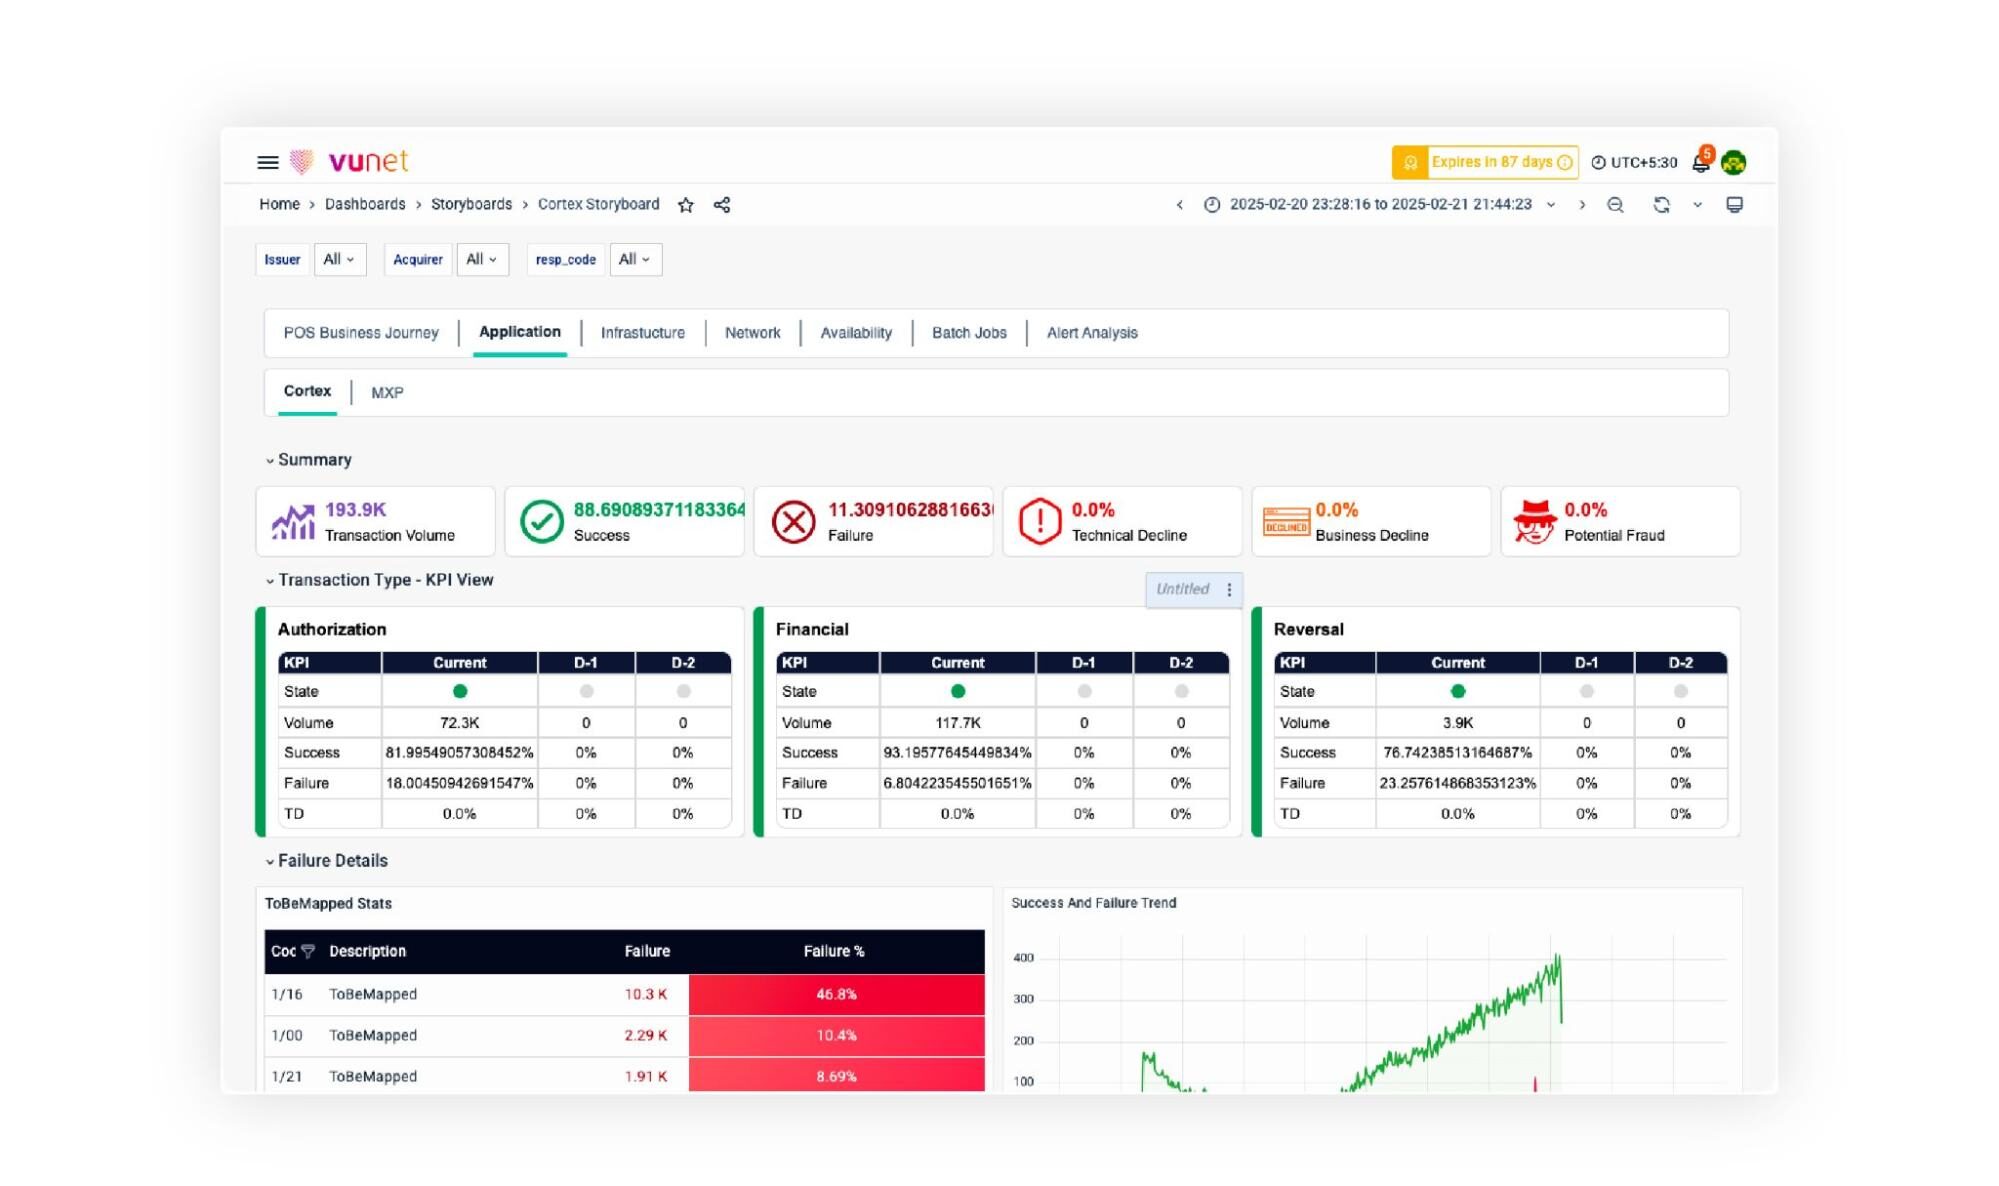Open the date time range picker
This screenshot has width=1999, height=1186.
click(x=1380, y=205)
